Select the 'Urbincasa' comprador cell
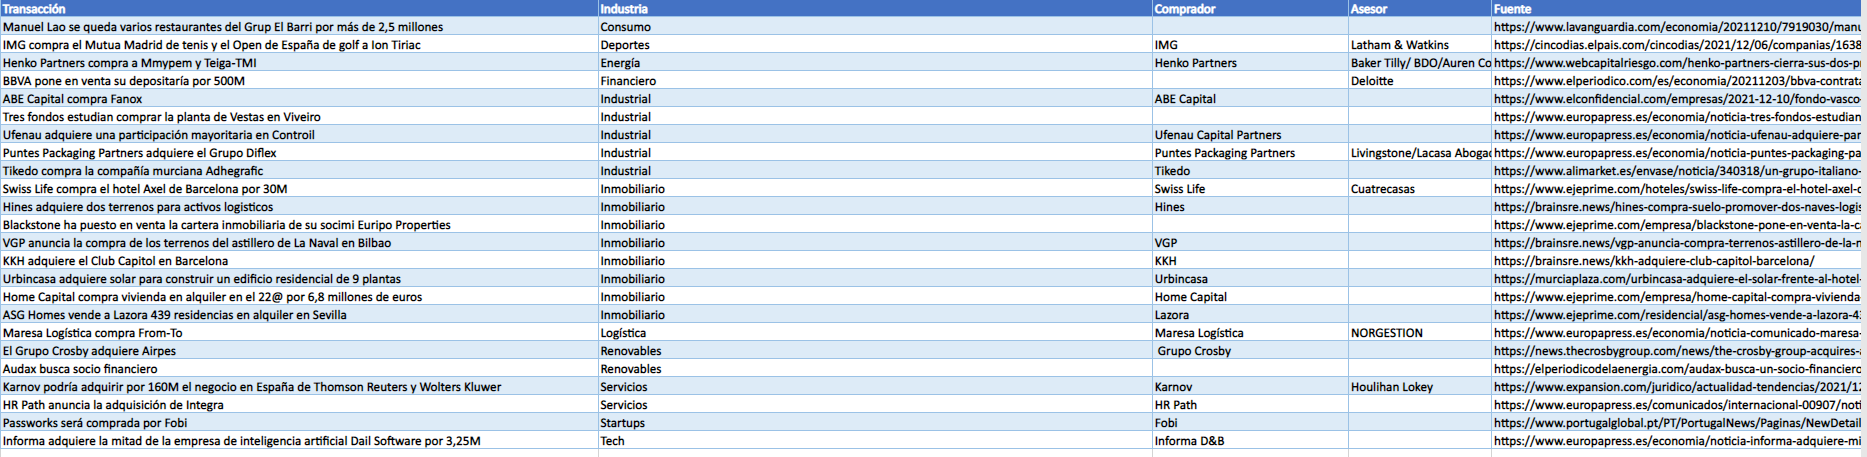Screen dimensions: 1867x457 click(1250, 279)
